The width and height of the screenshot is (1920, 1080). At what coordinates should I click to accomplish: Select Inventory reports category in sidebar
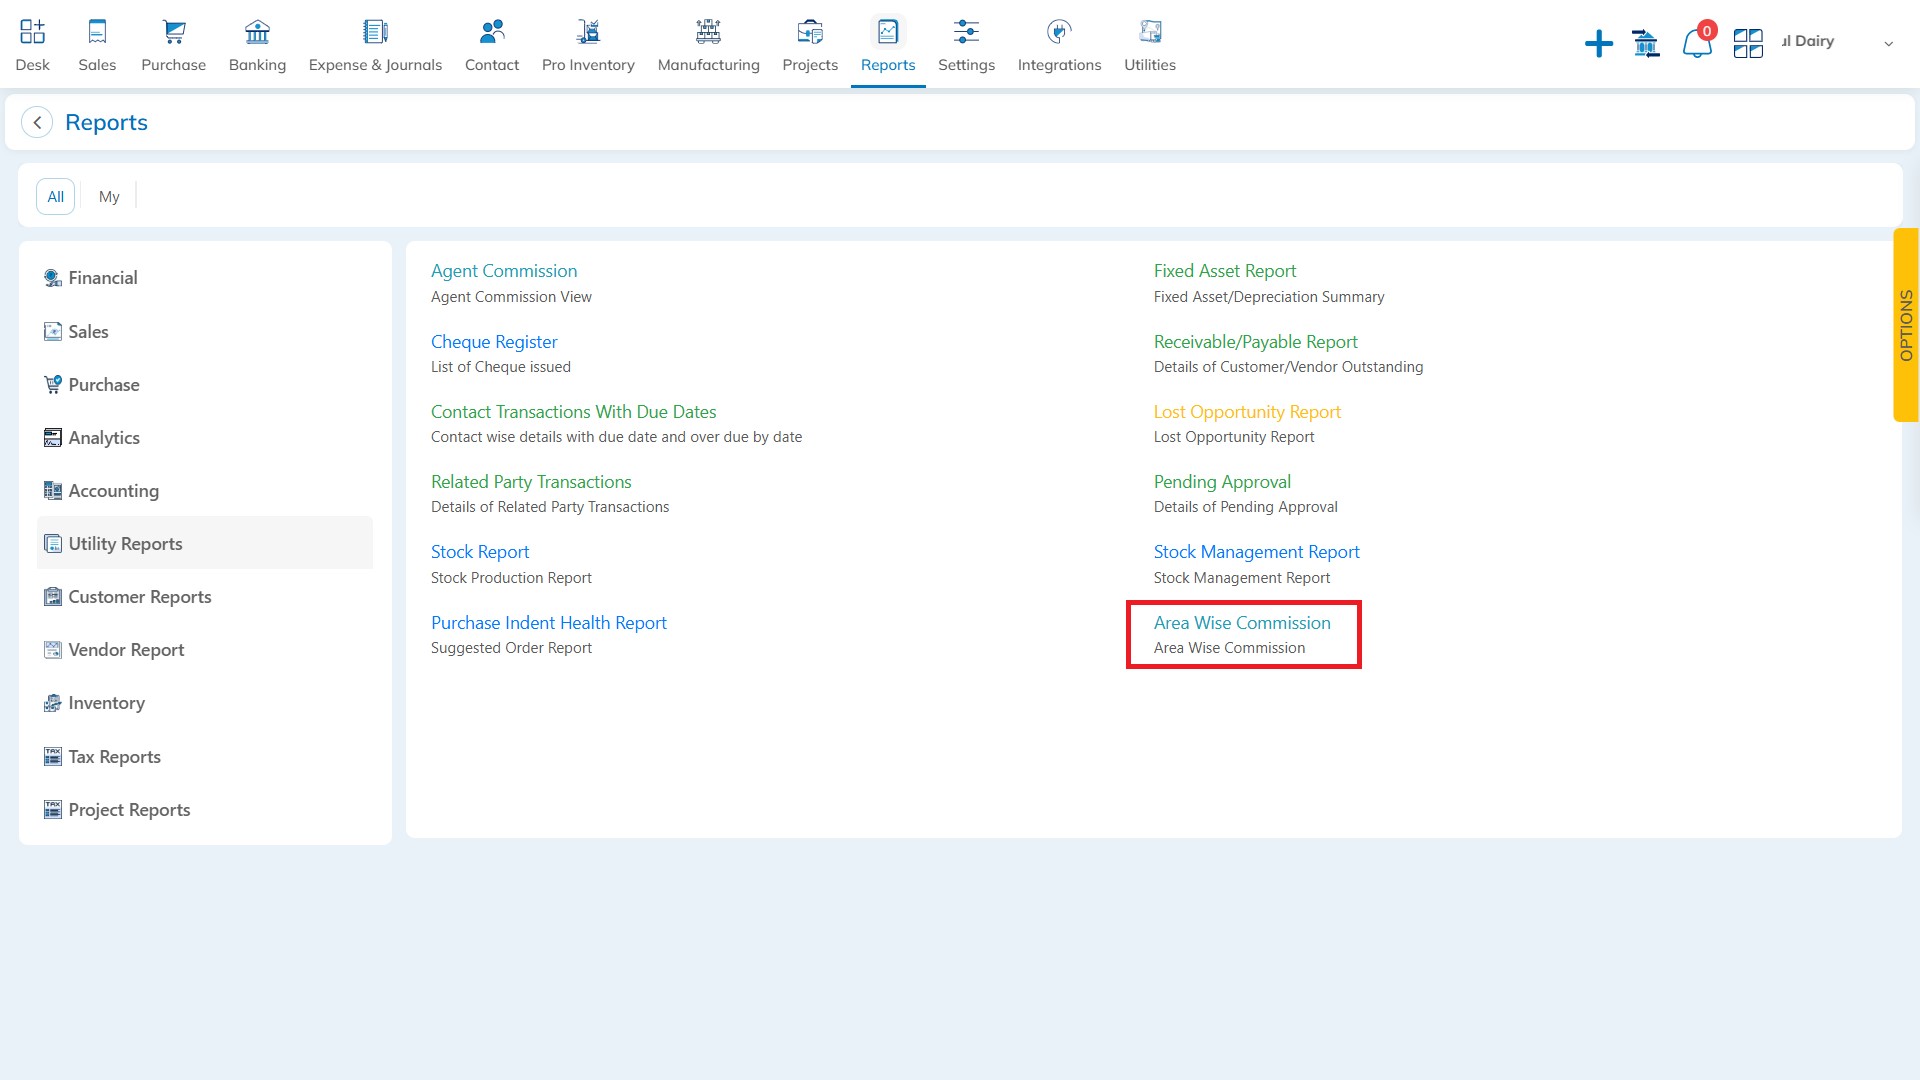click(x=204, y=702)
